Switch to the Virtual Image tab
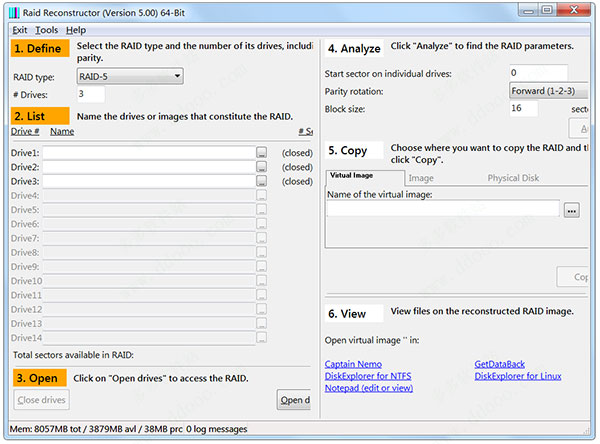This screenshot has width=600, height=444. click(x=365, y=177)
